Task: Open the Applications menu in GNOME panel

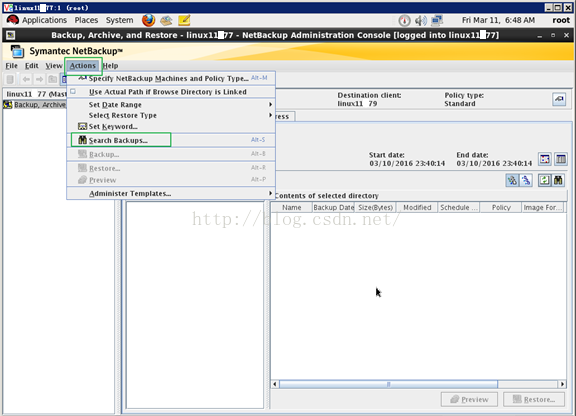Action: point(44,20)
